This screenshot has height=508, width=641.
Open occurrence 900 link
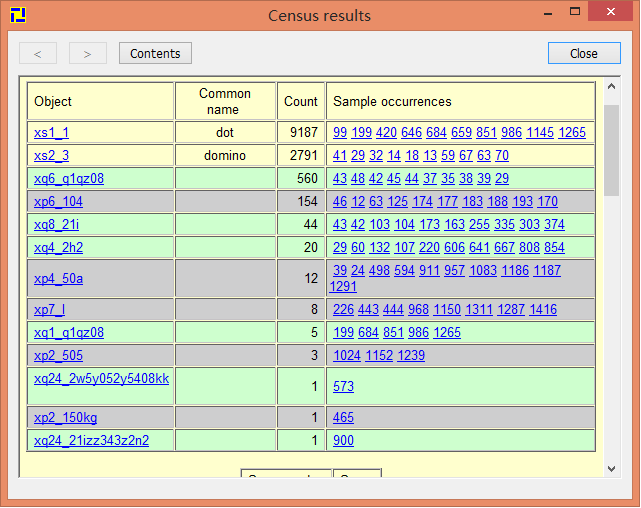coord(343,440)
